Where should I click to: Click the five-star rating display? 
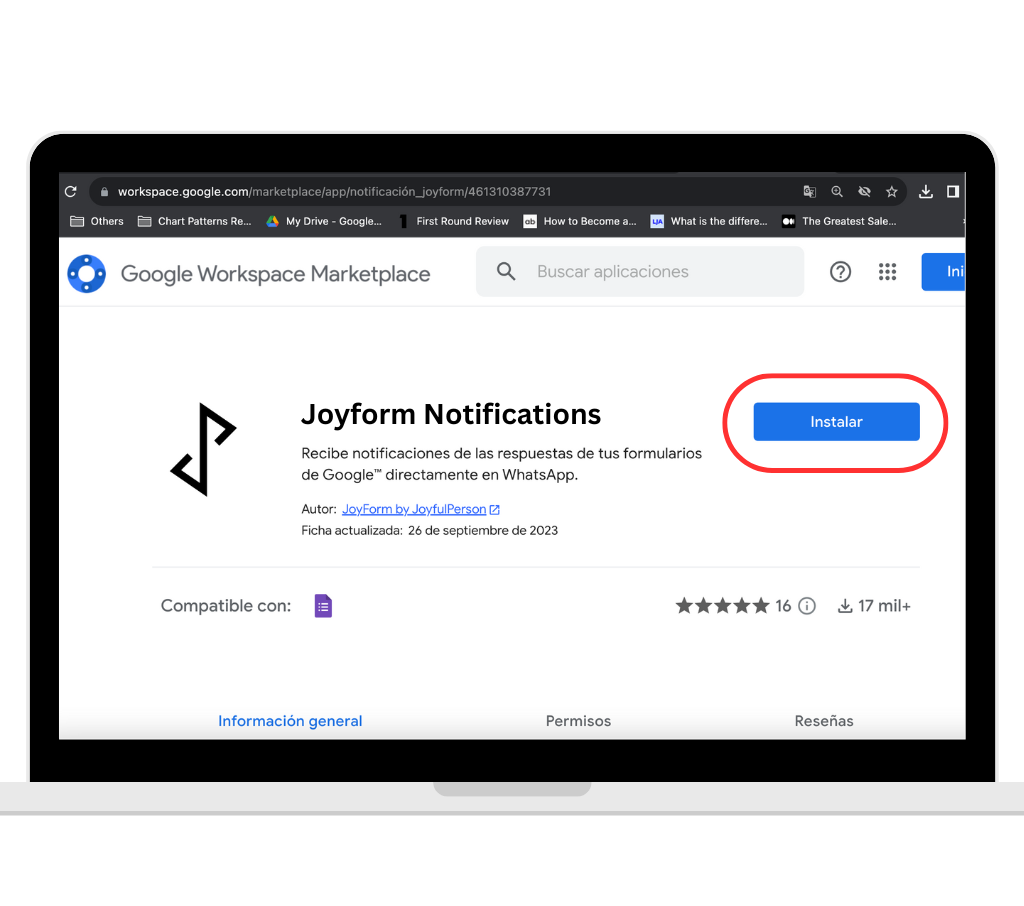pos(722,606)
